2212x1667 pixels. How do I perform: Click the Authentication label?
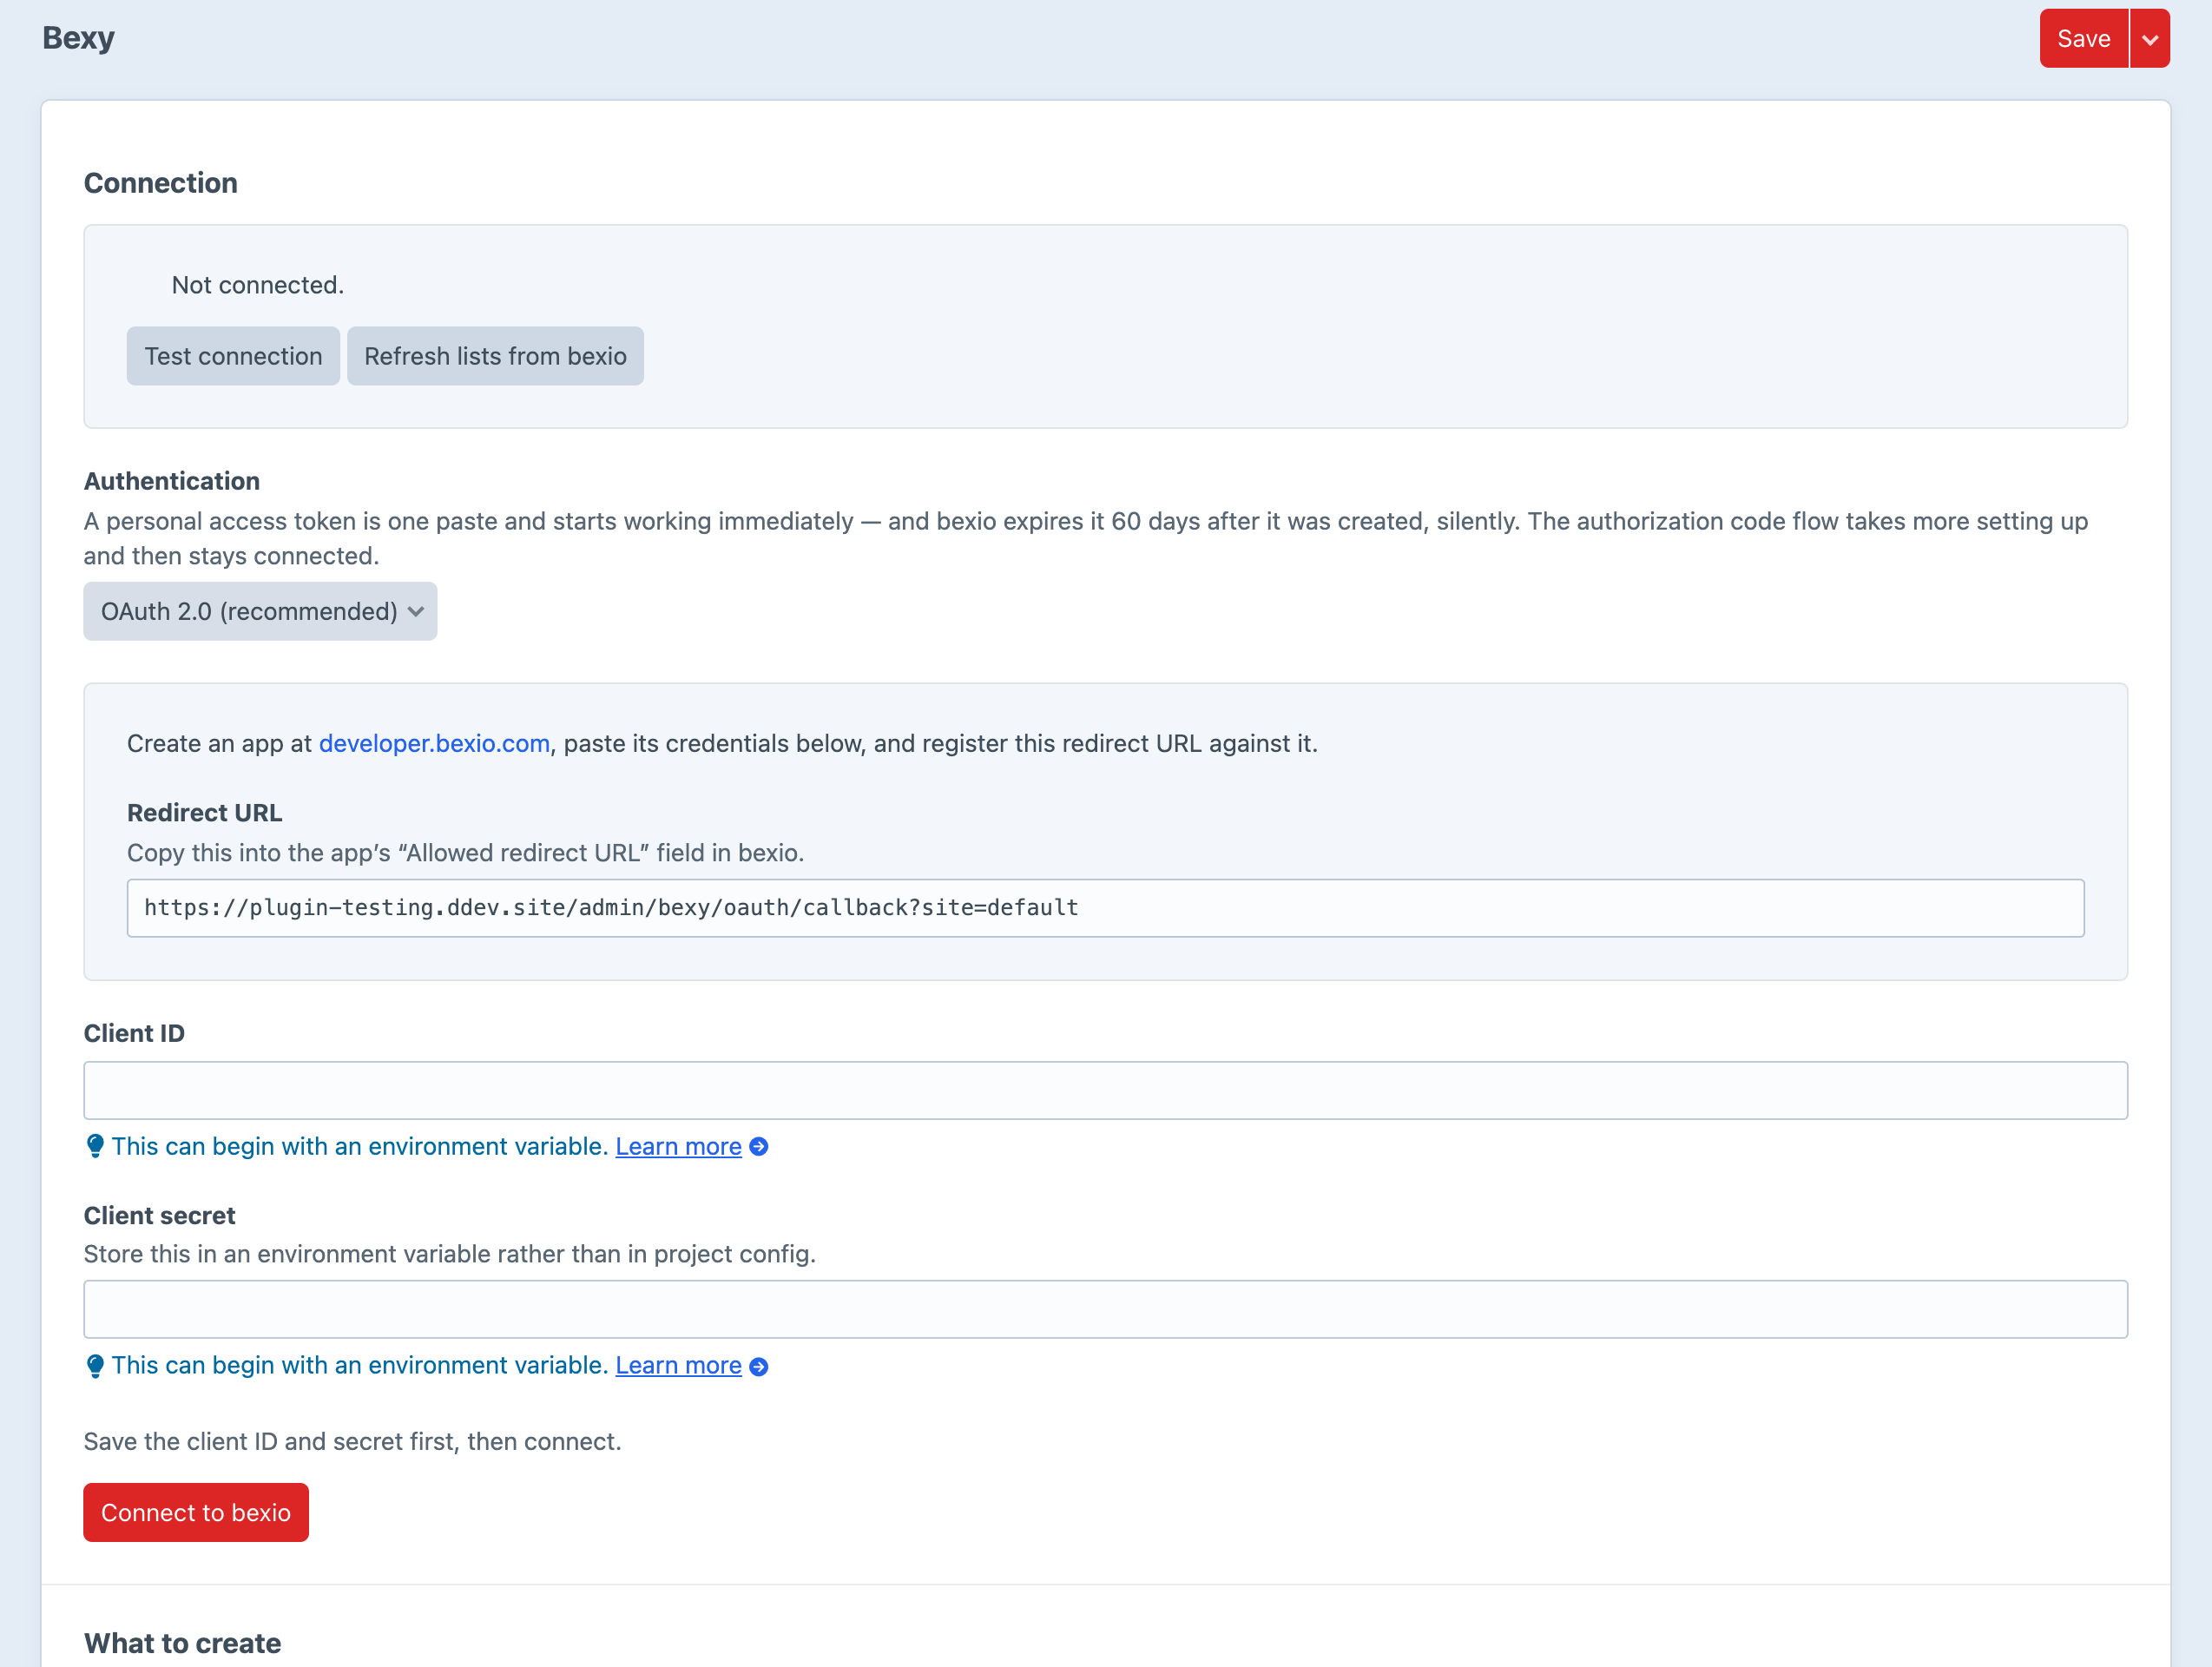172,481
